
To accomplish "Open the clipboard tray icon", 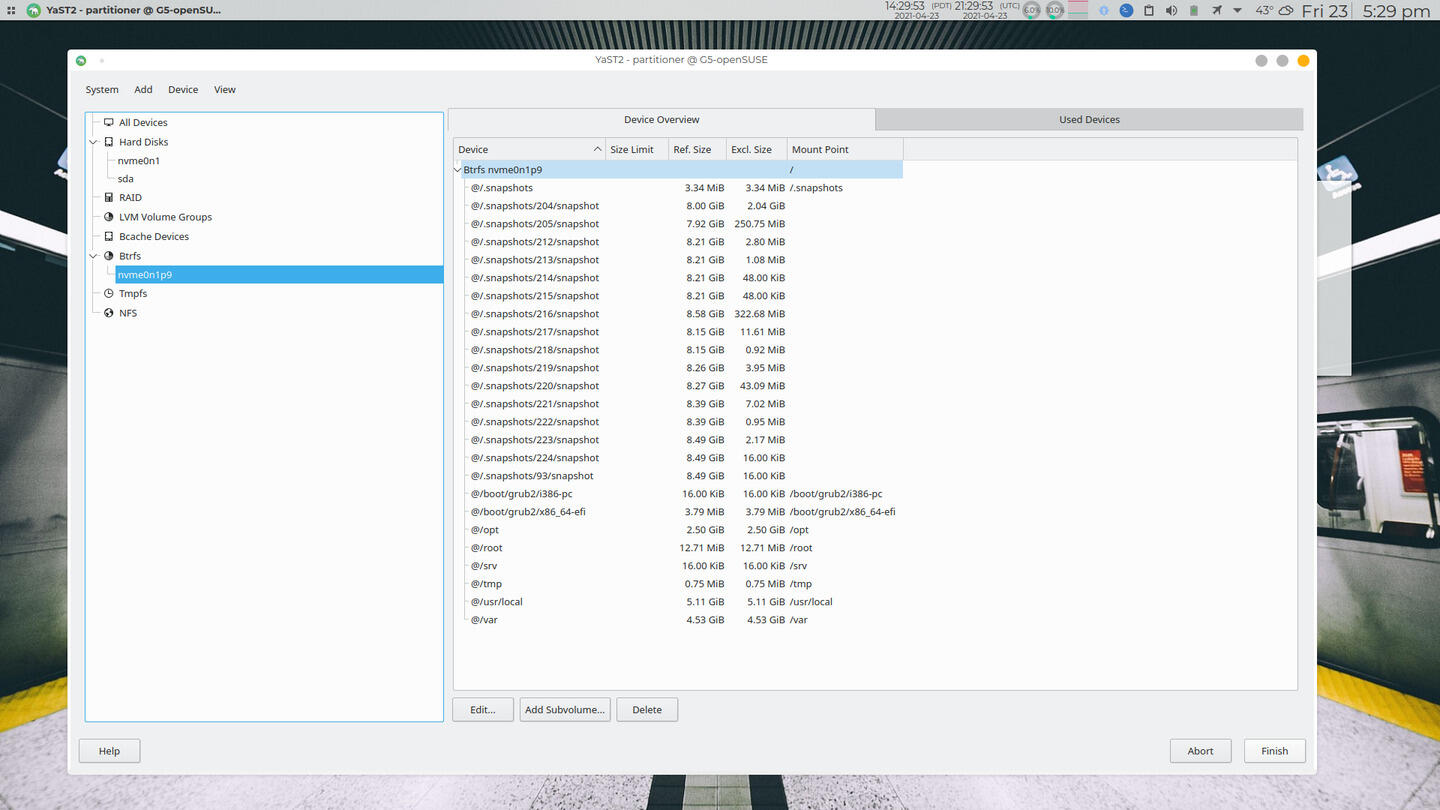I will 1148,10.
